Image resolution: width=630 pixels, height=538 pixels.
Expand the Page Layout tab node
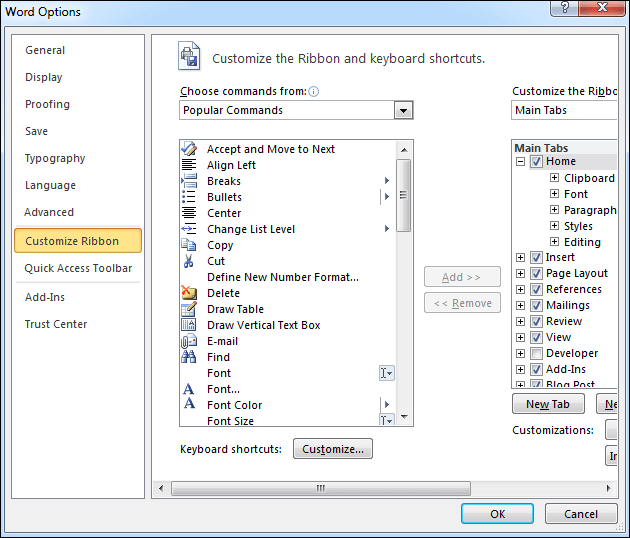point(520,273)
